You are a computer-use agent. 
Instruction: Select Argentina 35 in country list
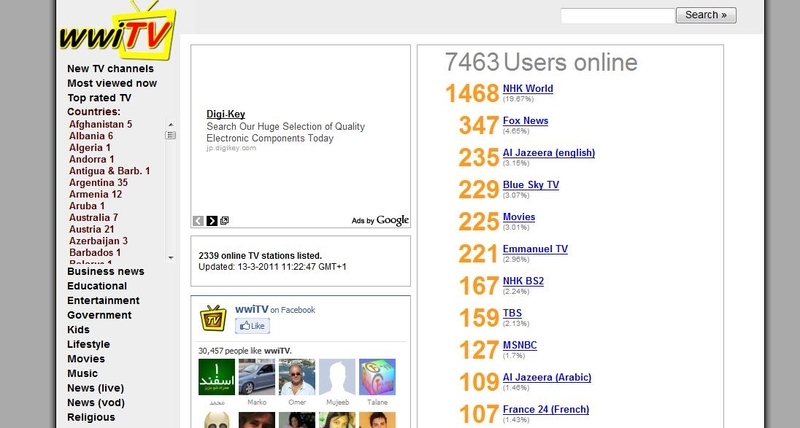tap(98, 183)
